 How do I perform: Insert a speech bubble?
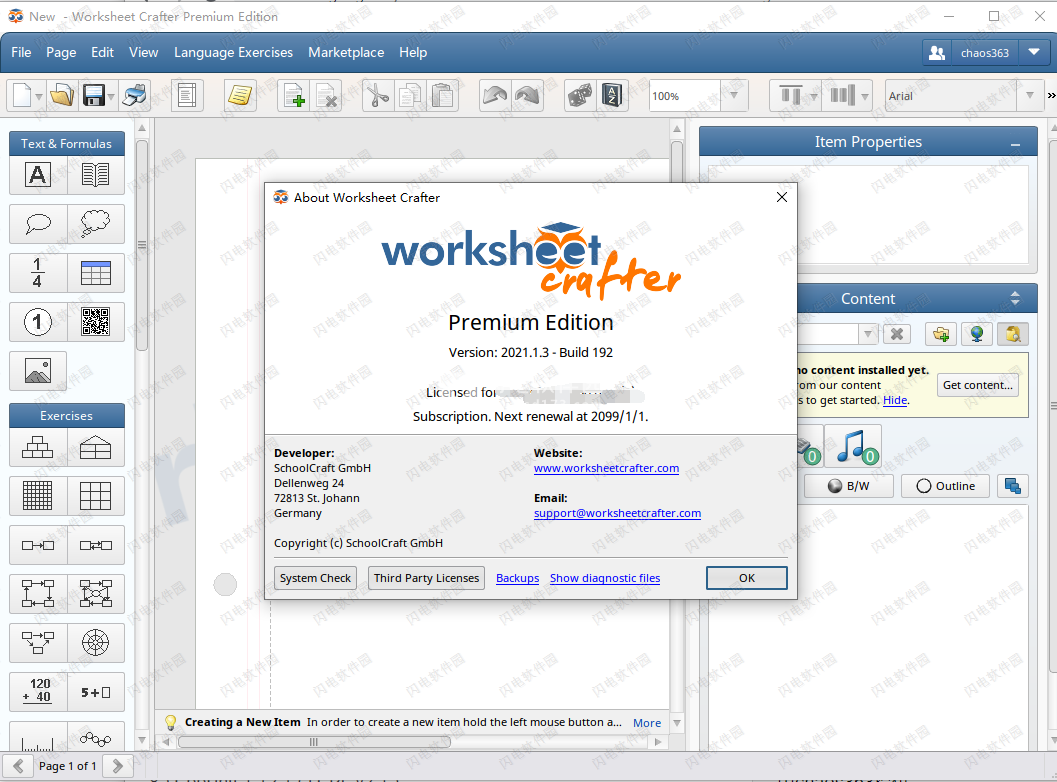(x=38, y=224)
